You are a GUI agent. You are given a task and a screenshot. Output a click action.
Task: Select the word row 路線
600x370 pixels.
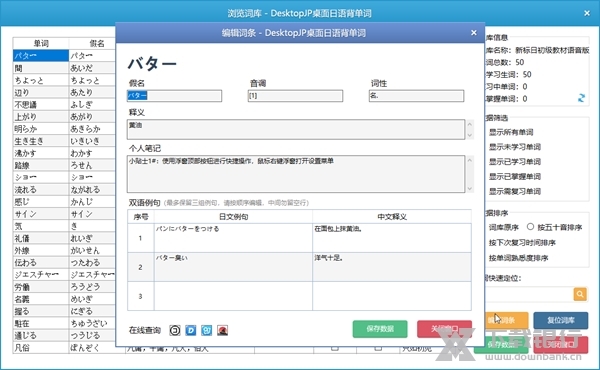click(41, 165)
